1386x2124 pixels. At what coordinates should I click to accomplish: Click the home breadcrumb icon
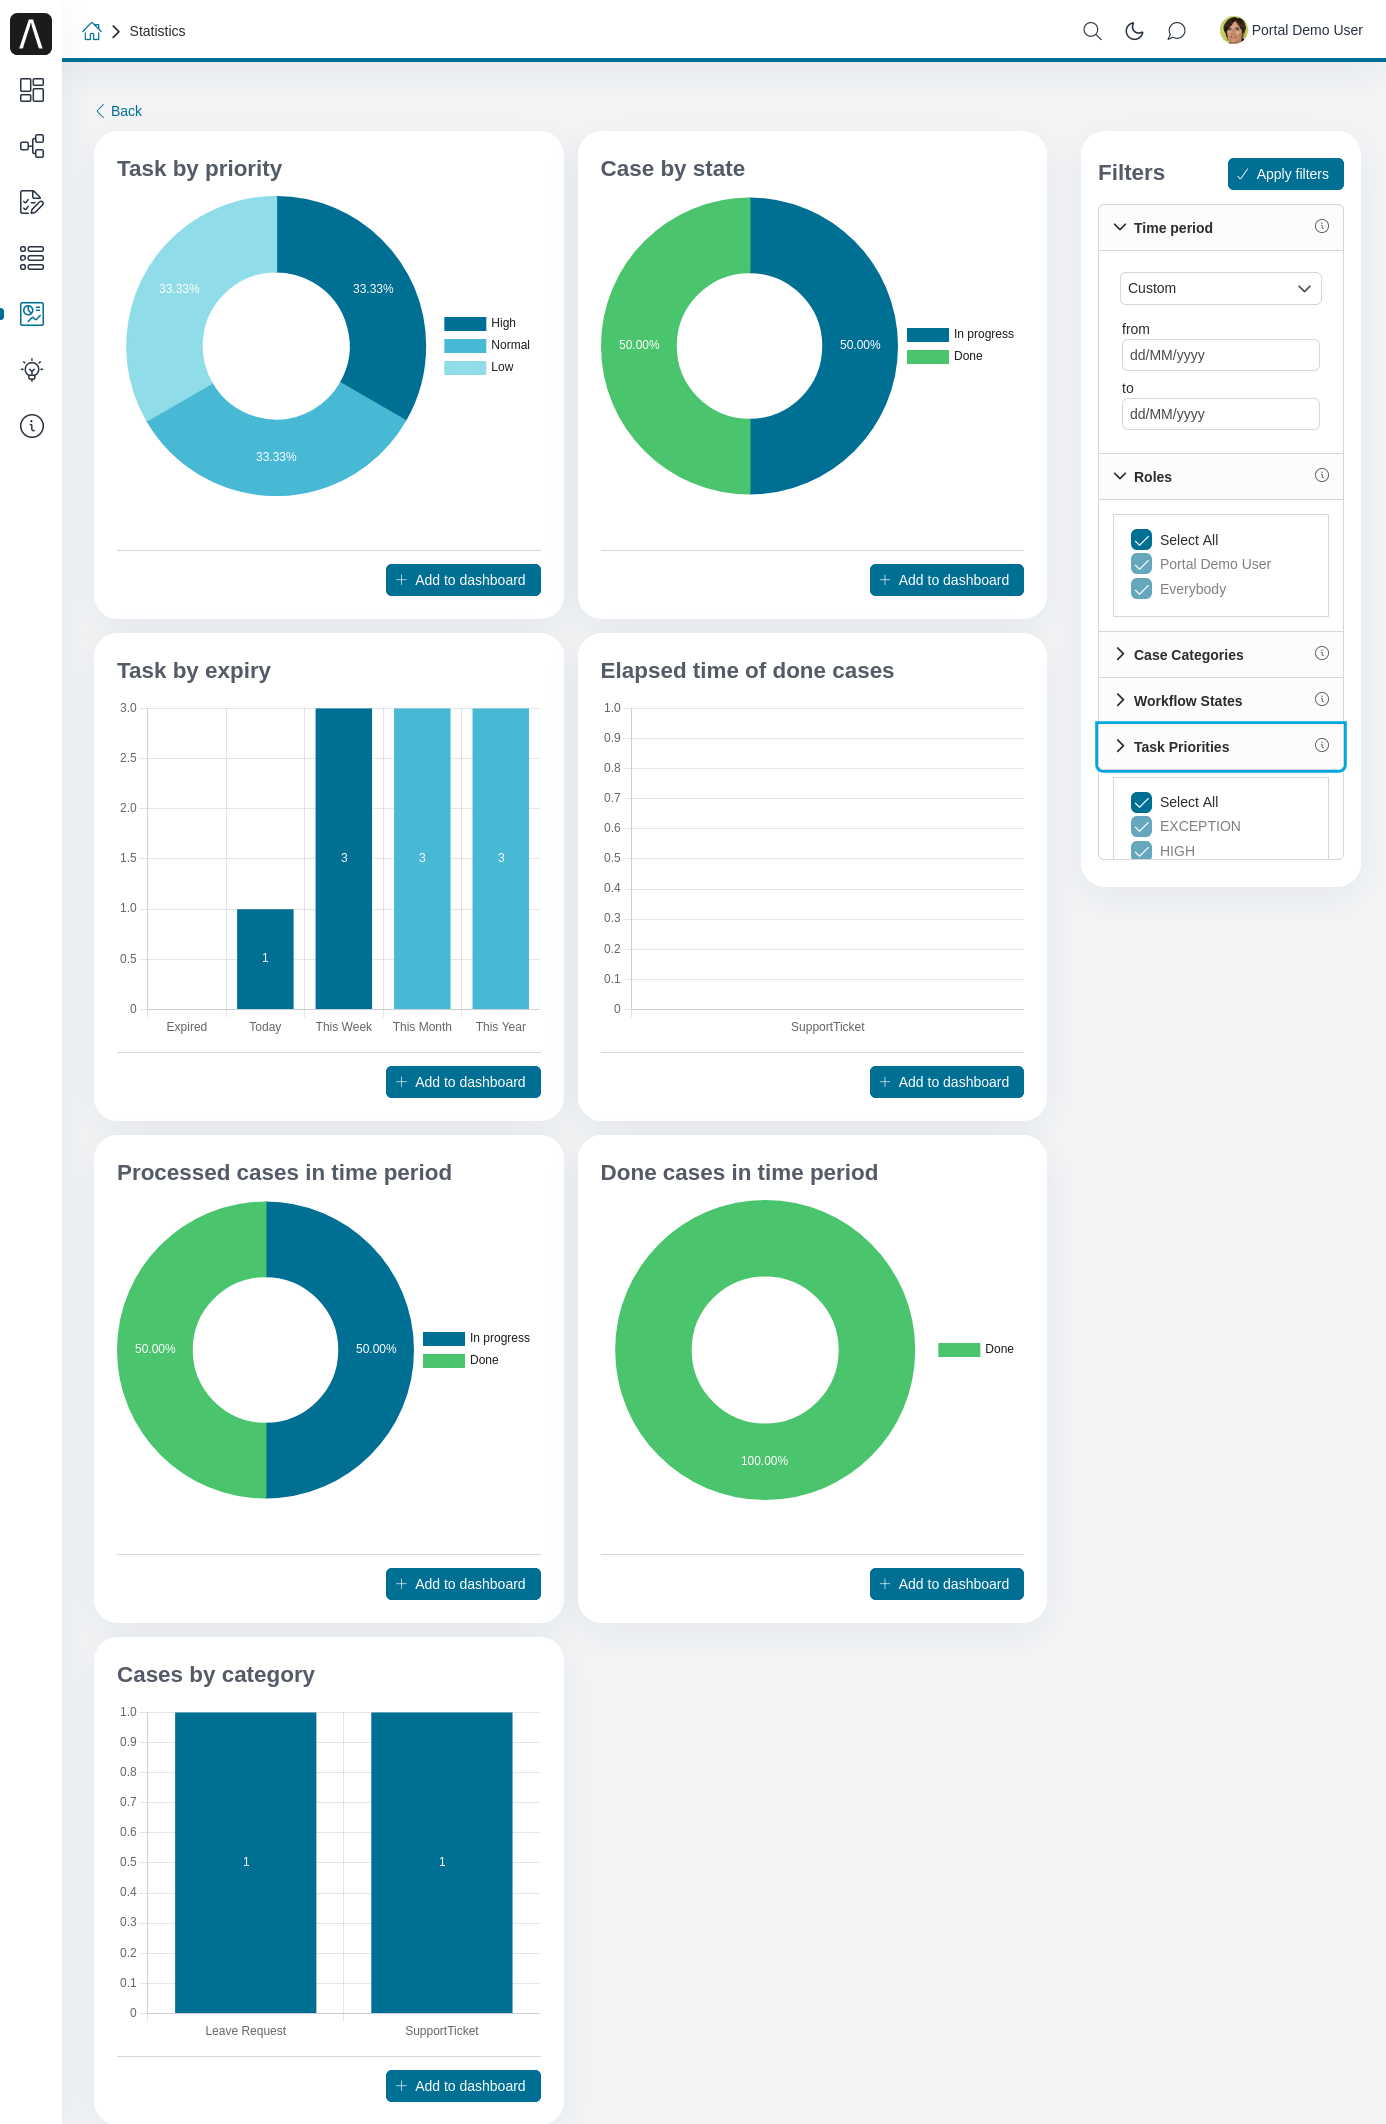click(92, 31)
